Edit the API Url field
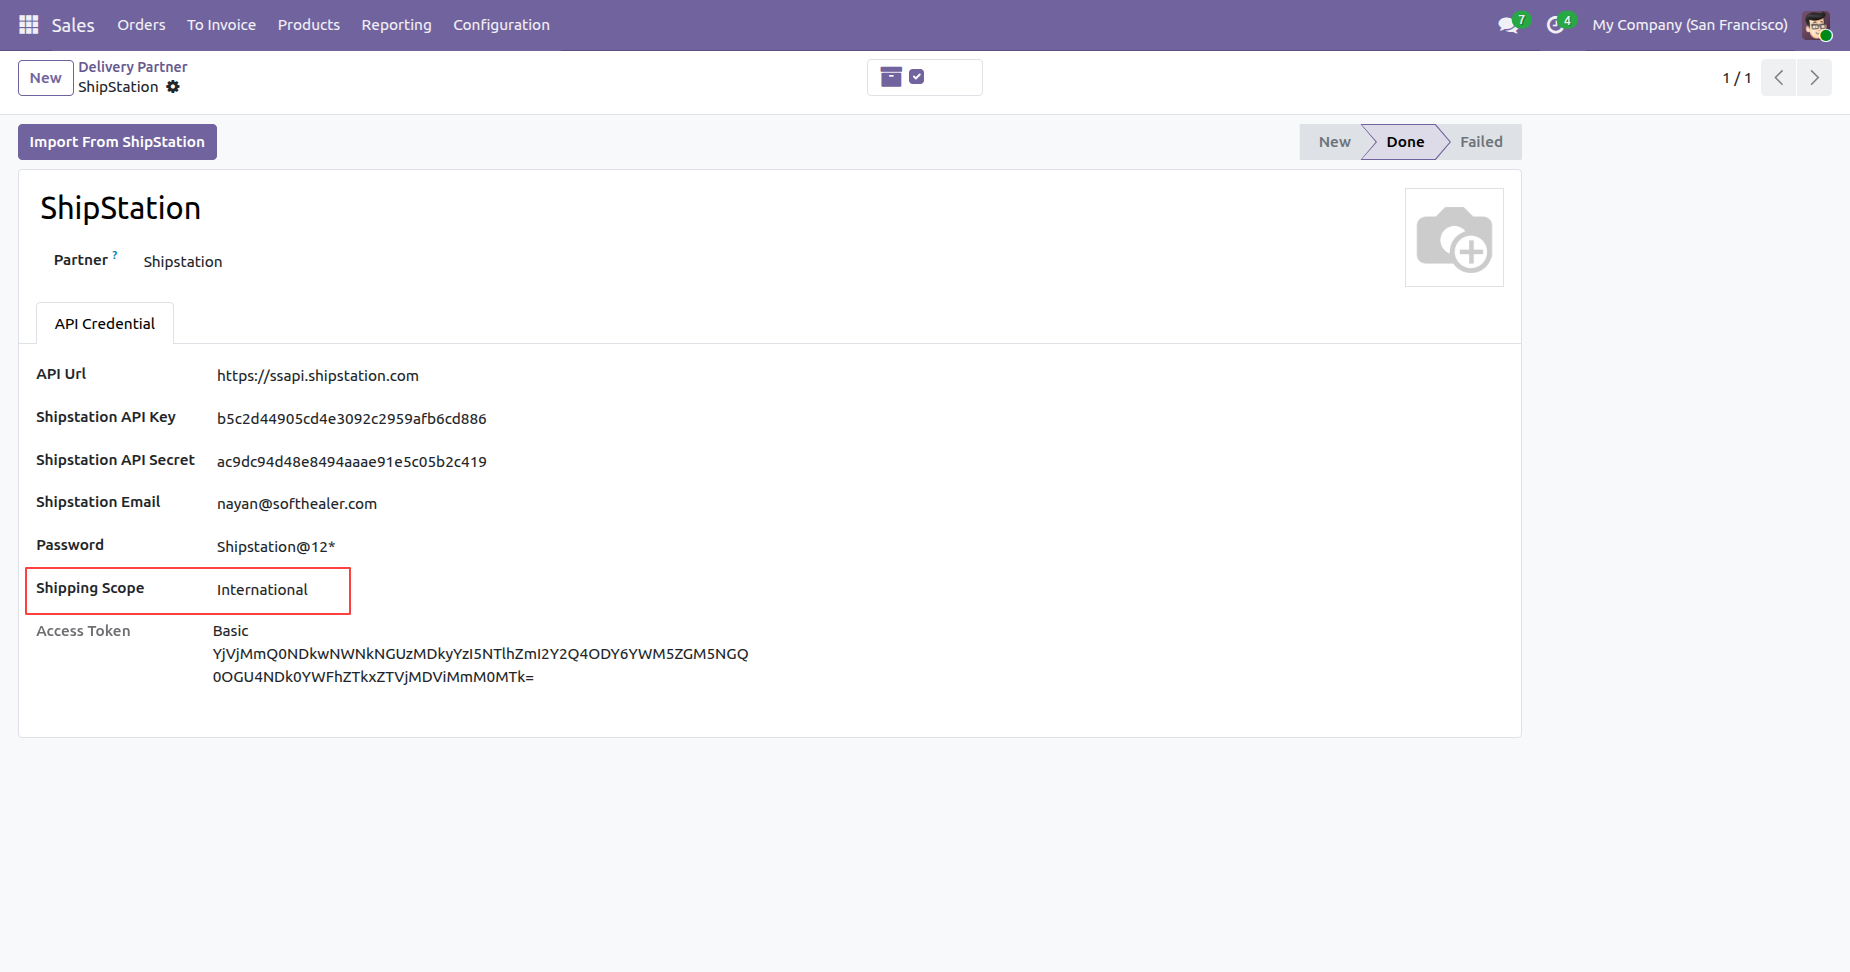The height and width of the screenshot is (972, 1850). tap(318, 376)
